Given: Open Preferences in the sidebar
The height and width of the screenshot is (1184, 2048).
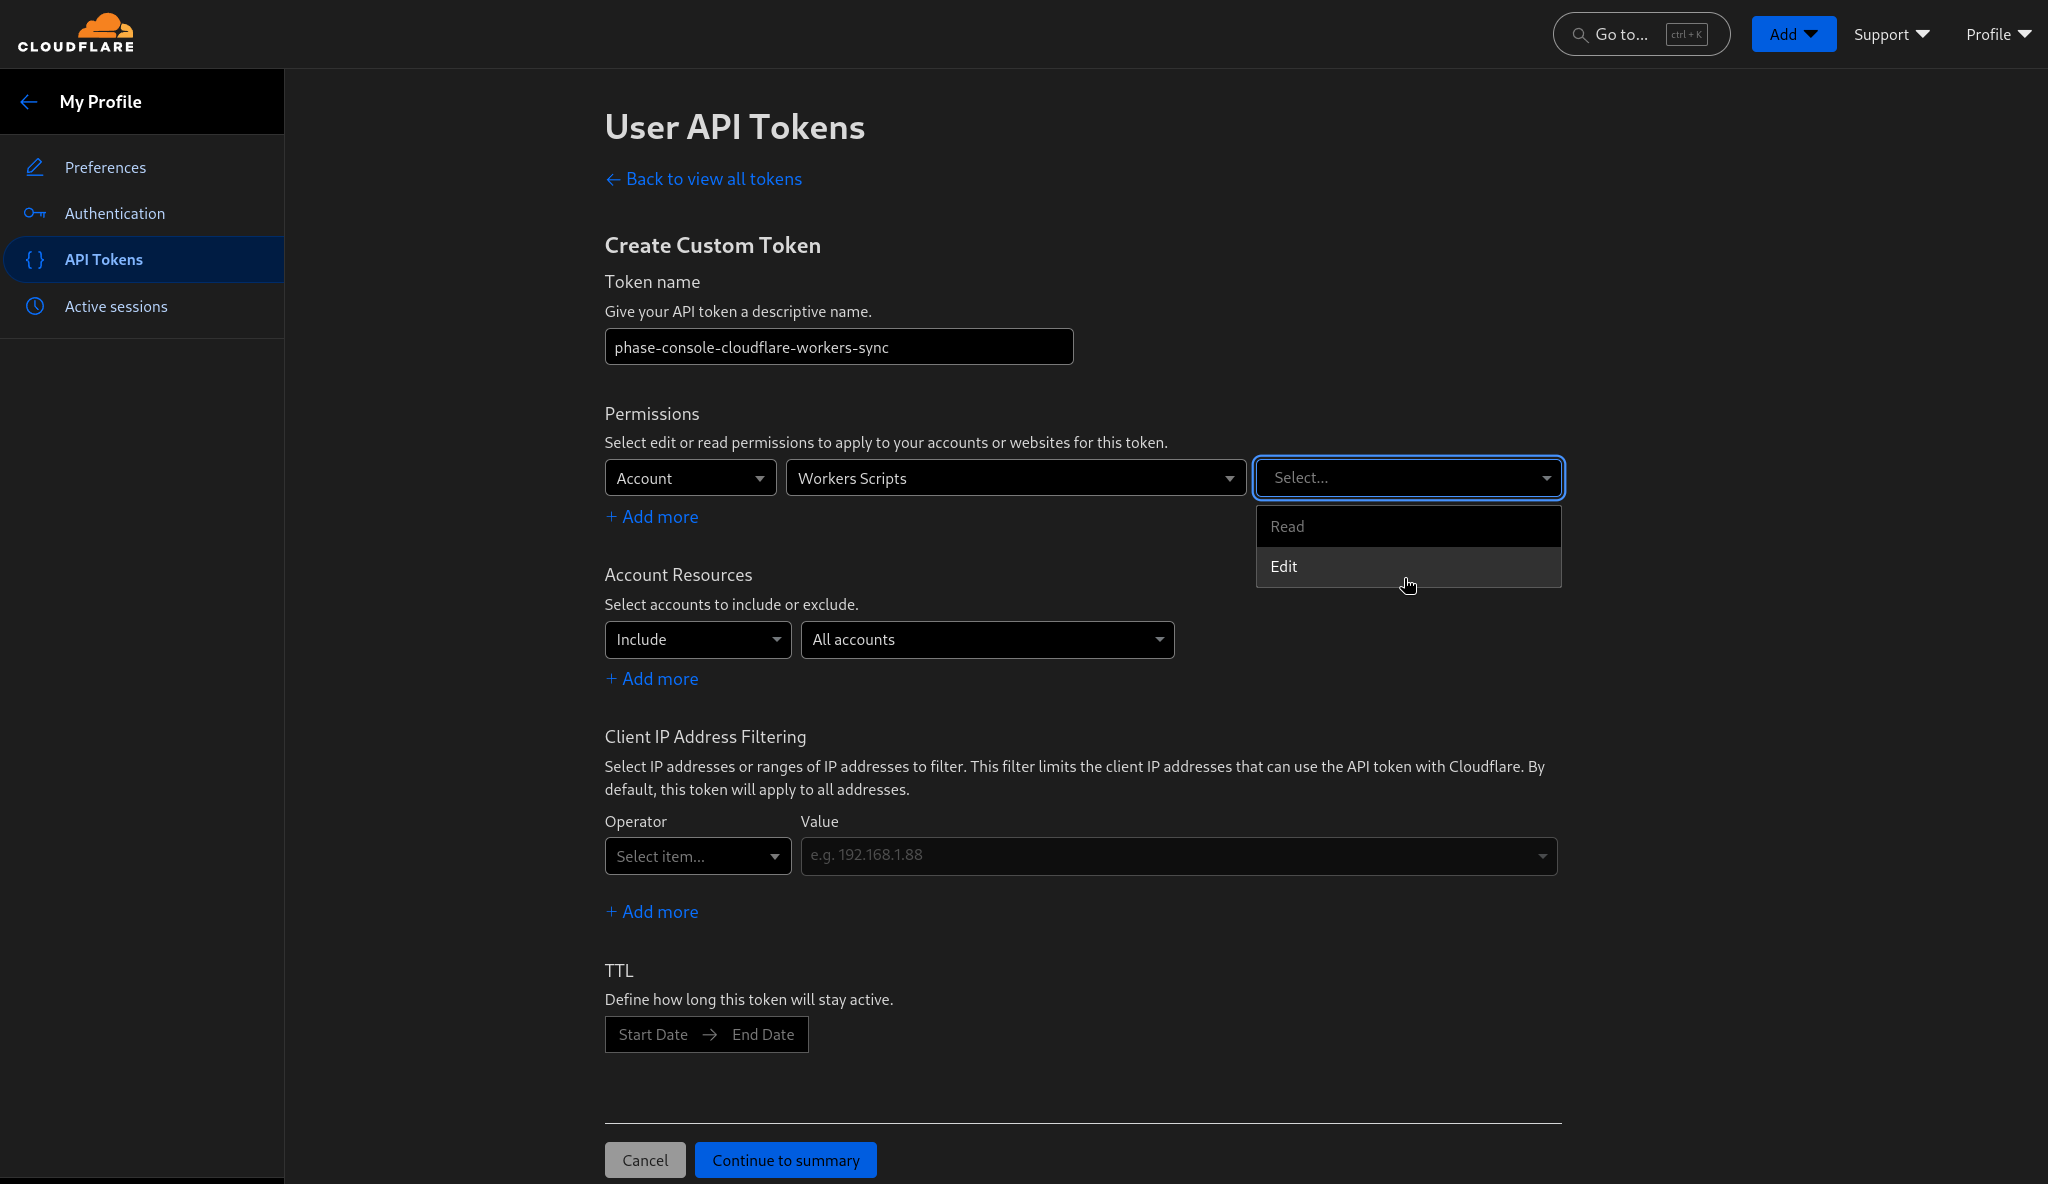Looking at the screenshot, I should (142, 167).
